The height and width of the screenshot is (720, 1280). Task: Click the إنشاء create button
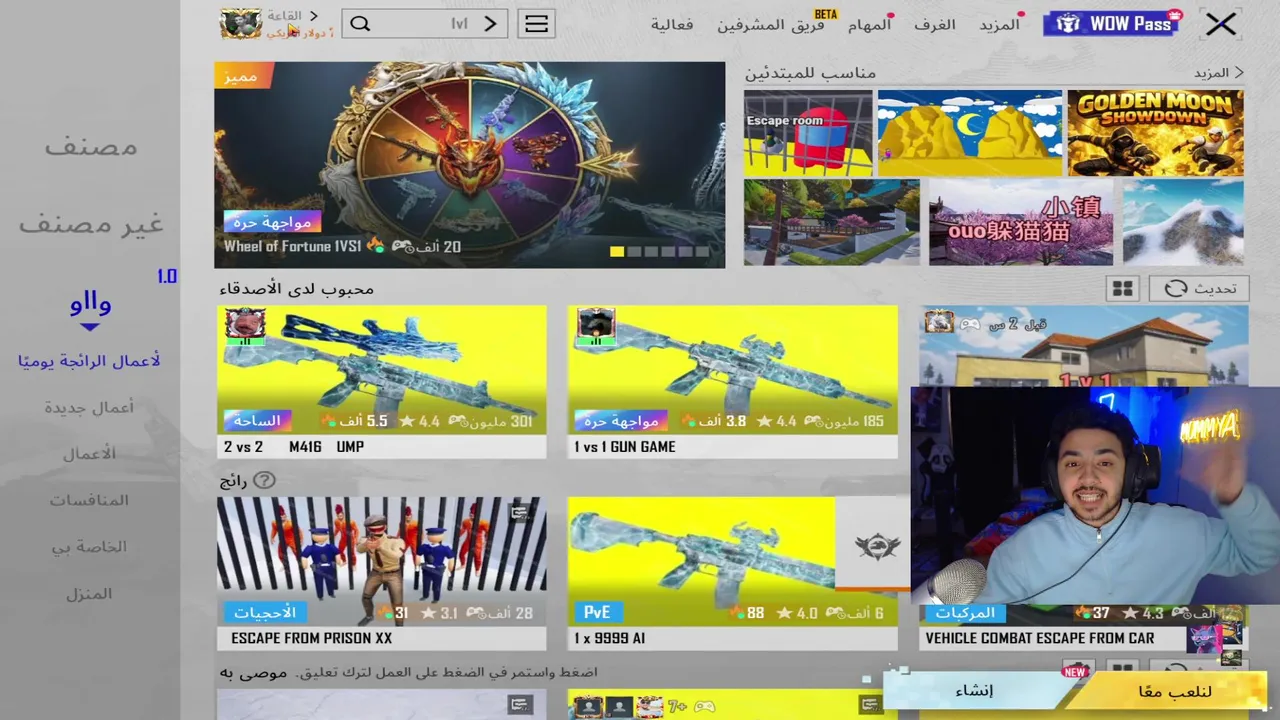click(974, 691)
